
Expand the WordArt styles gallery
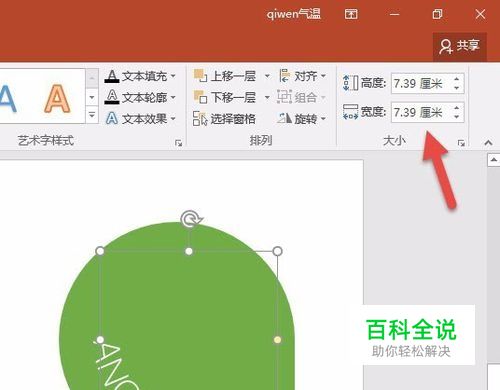[x=92, y=115]
